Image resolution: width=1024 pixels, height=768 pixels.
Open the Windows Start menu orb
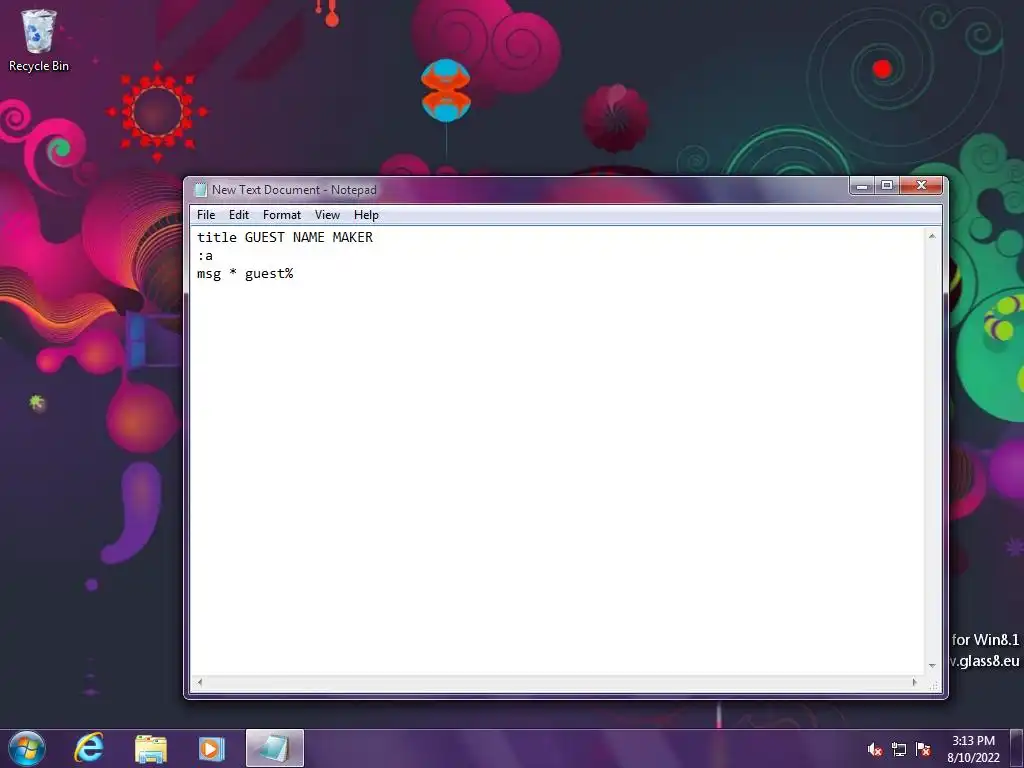pyautogui.click(x=27, y=748)
